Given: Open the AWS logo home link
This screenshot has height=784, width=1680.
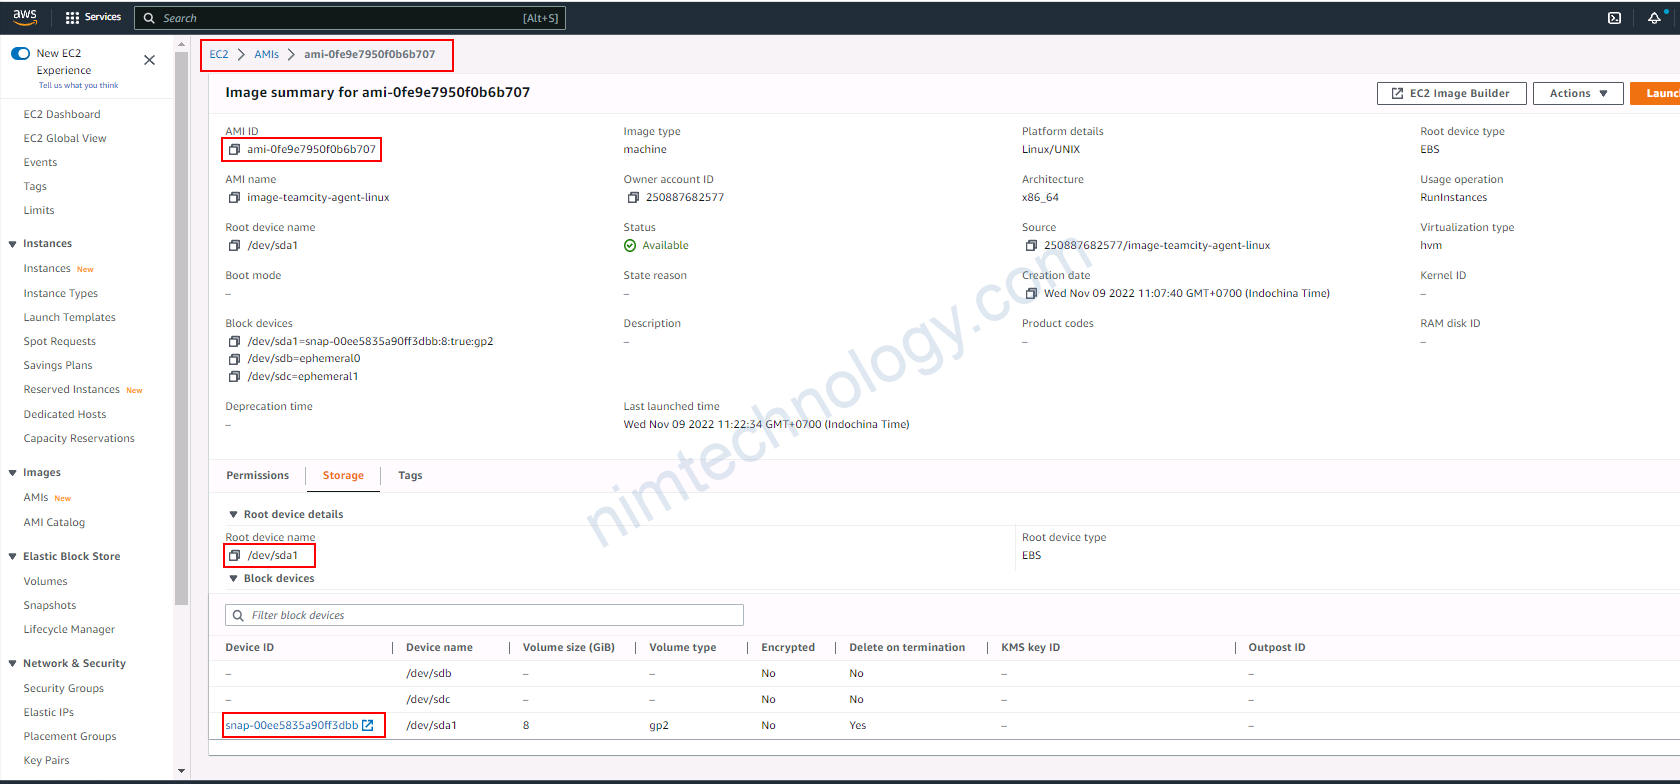Looking at the screenshot, I should click(25, 17).
